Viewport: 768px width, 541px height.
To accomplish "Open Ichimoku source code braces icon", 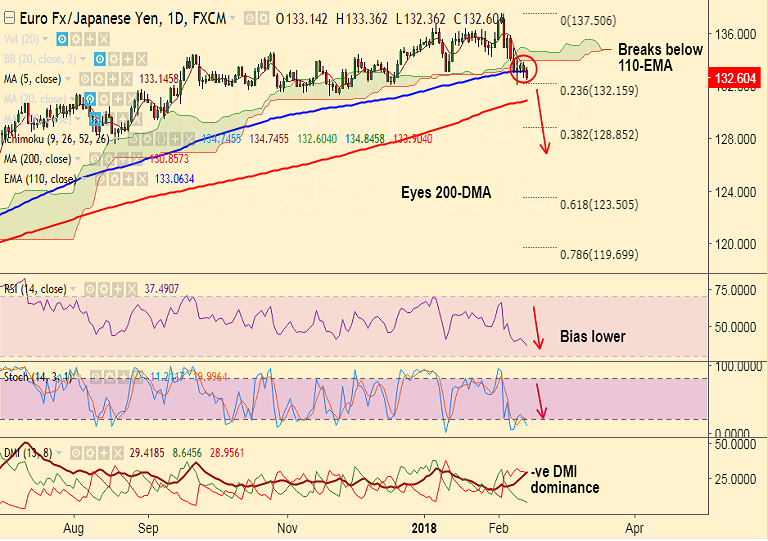I will coord(161,139).
